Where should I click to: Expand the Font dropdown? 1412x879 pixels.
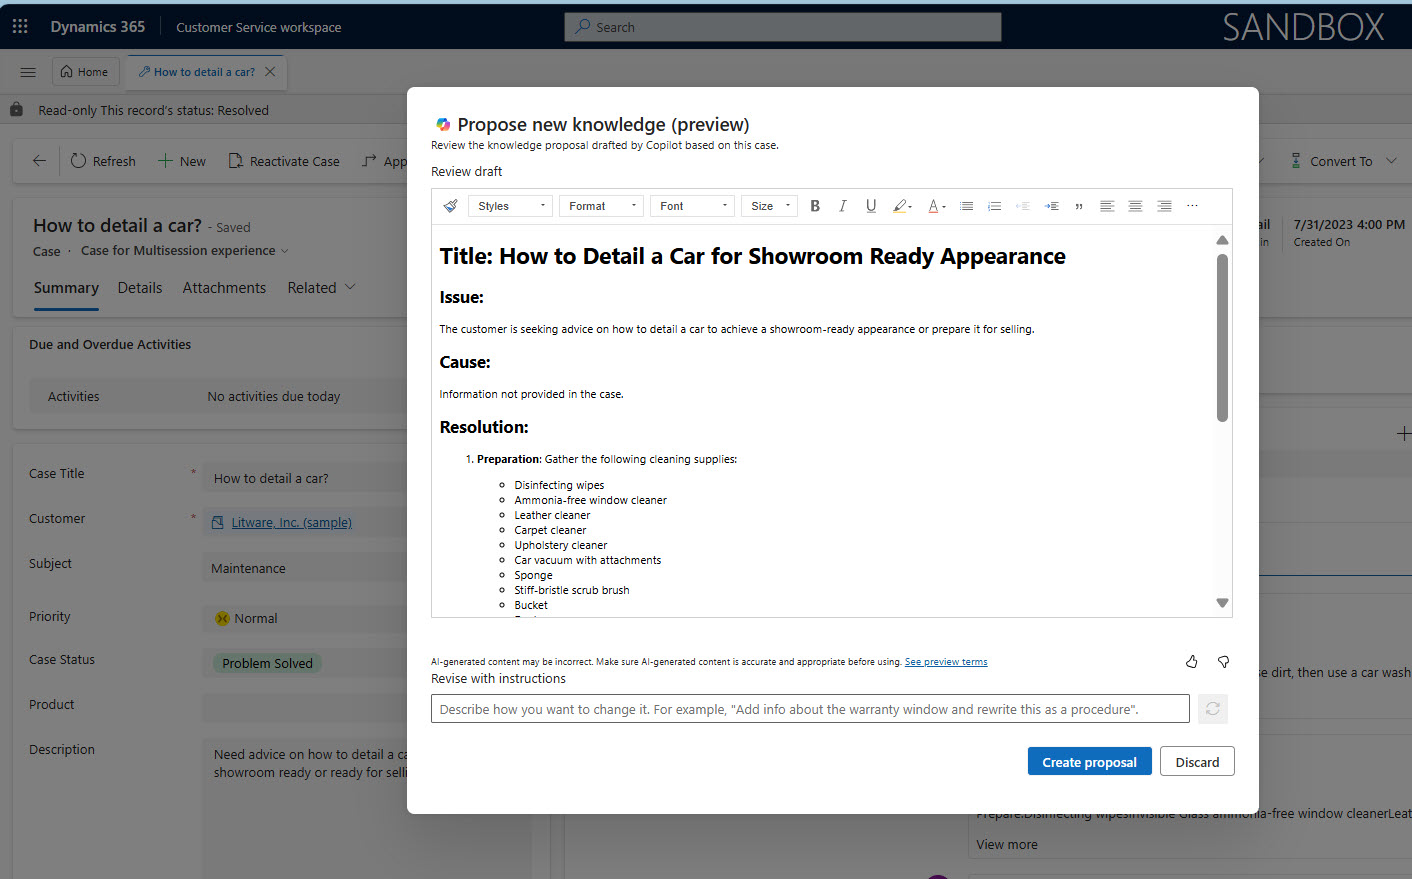(x=693, y=206)
